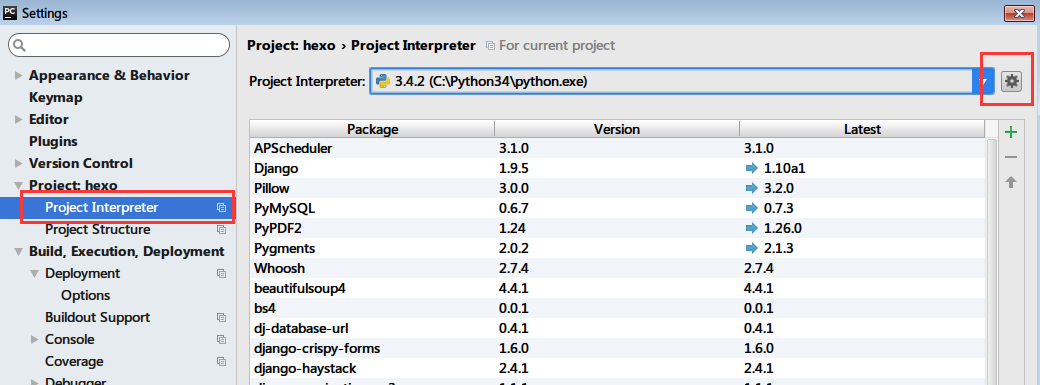Collapse the Build, Execution, Deployment section
The width and height of the screenshot is (1040, 385).
click(19, 252)
